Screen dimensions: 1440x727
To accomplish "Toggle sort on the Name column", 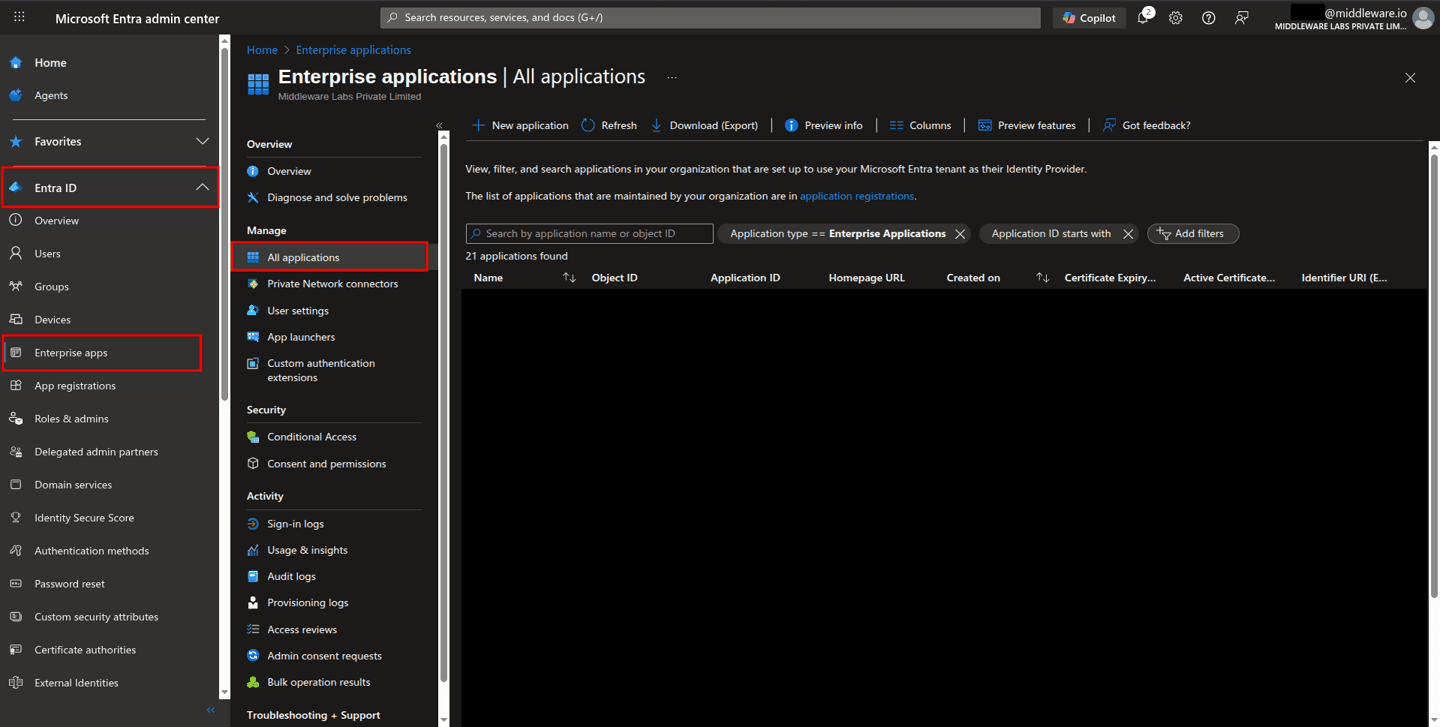I will coord(569,277).
